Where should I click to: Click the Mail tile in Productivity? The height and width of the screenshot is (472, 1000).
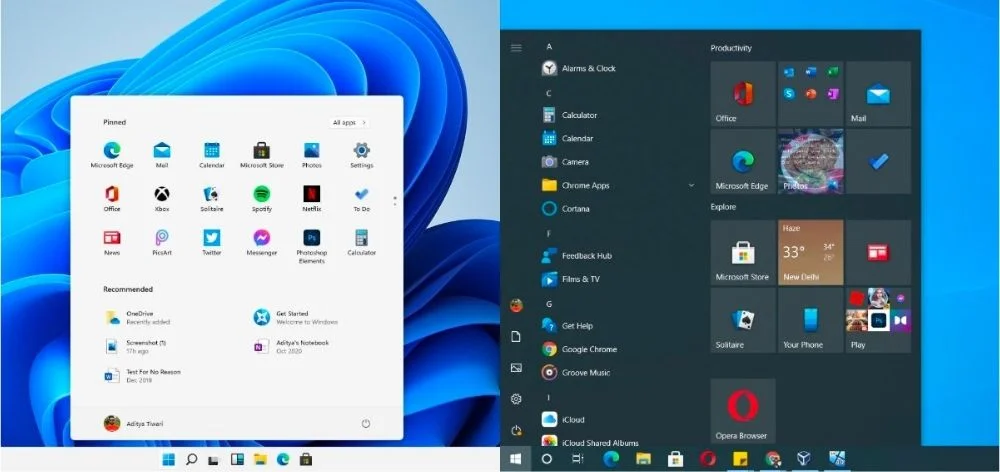[x=878, y=94]
